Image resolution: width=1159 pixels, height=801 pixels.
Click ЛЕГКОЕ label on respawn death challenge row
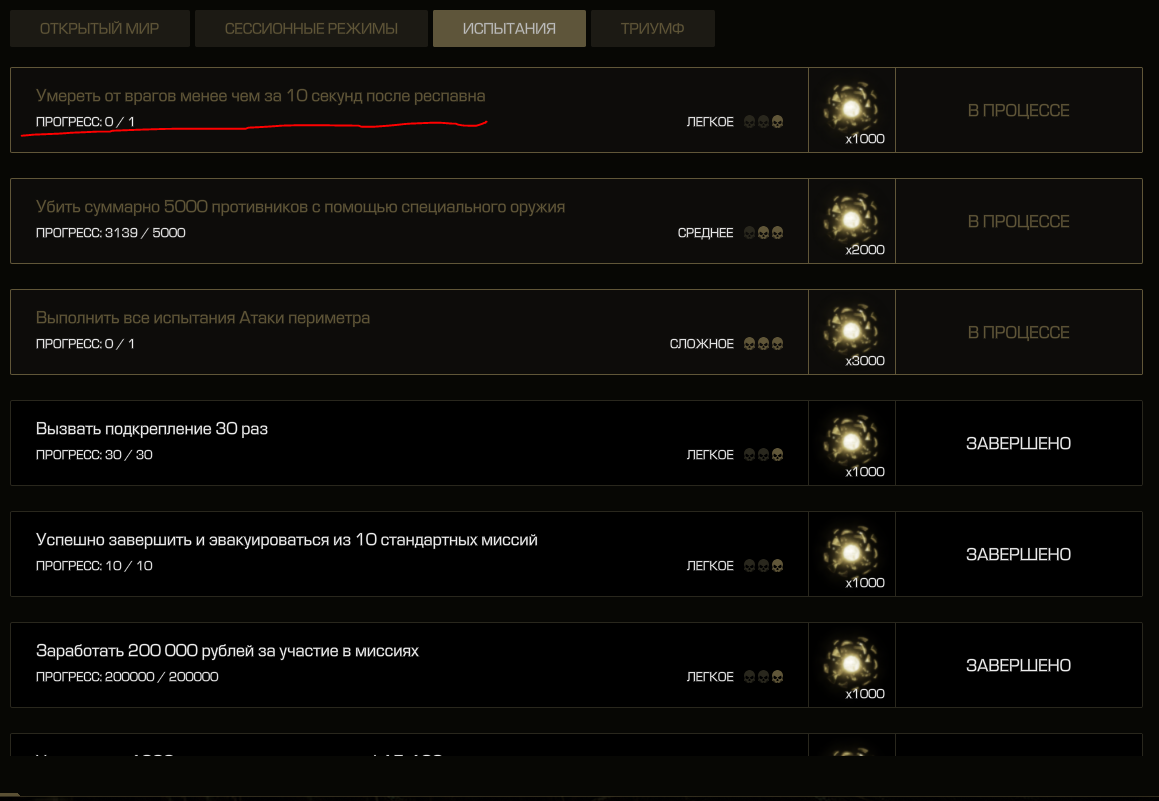(710, 122)
